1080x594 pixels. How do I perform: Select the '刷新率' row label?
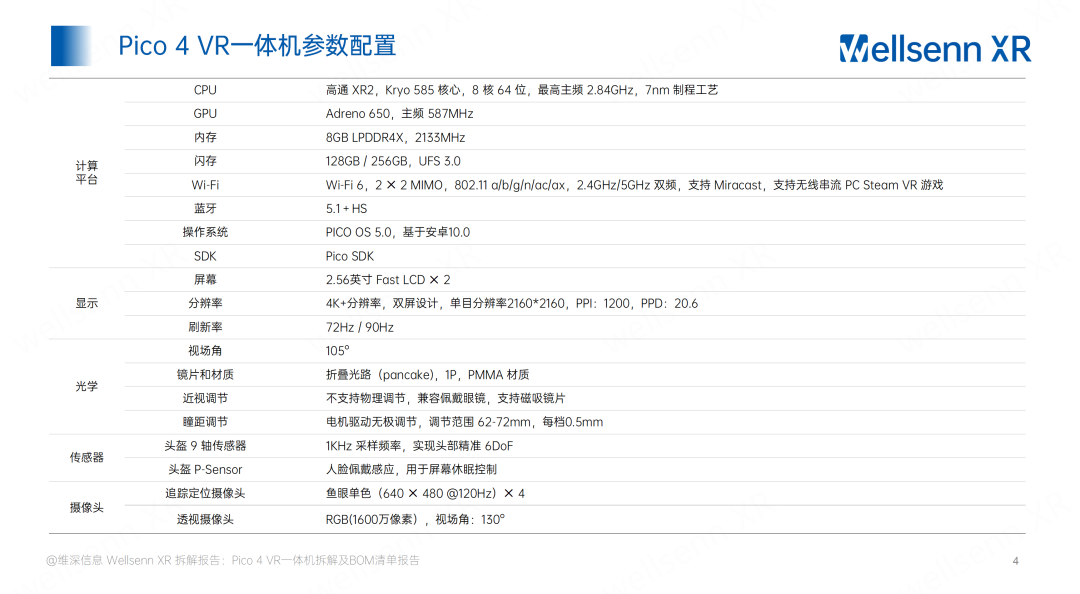(x=205, y=327)
